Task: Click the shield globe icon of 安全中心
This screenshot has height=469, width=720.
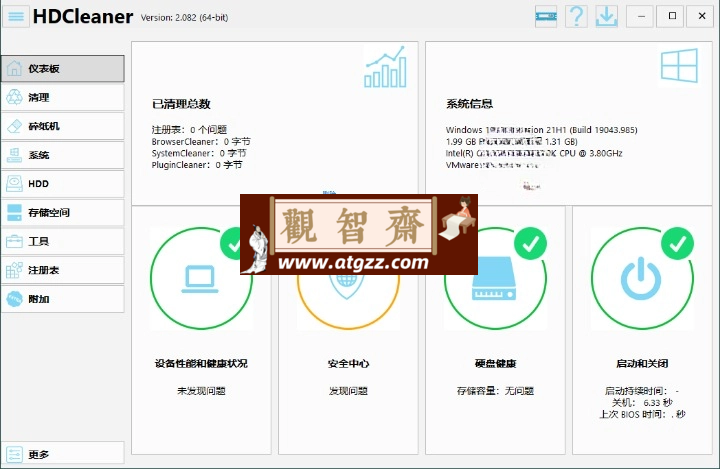Action: [x=348, y=286]
